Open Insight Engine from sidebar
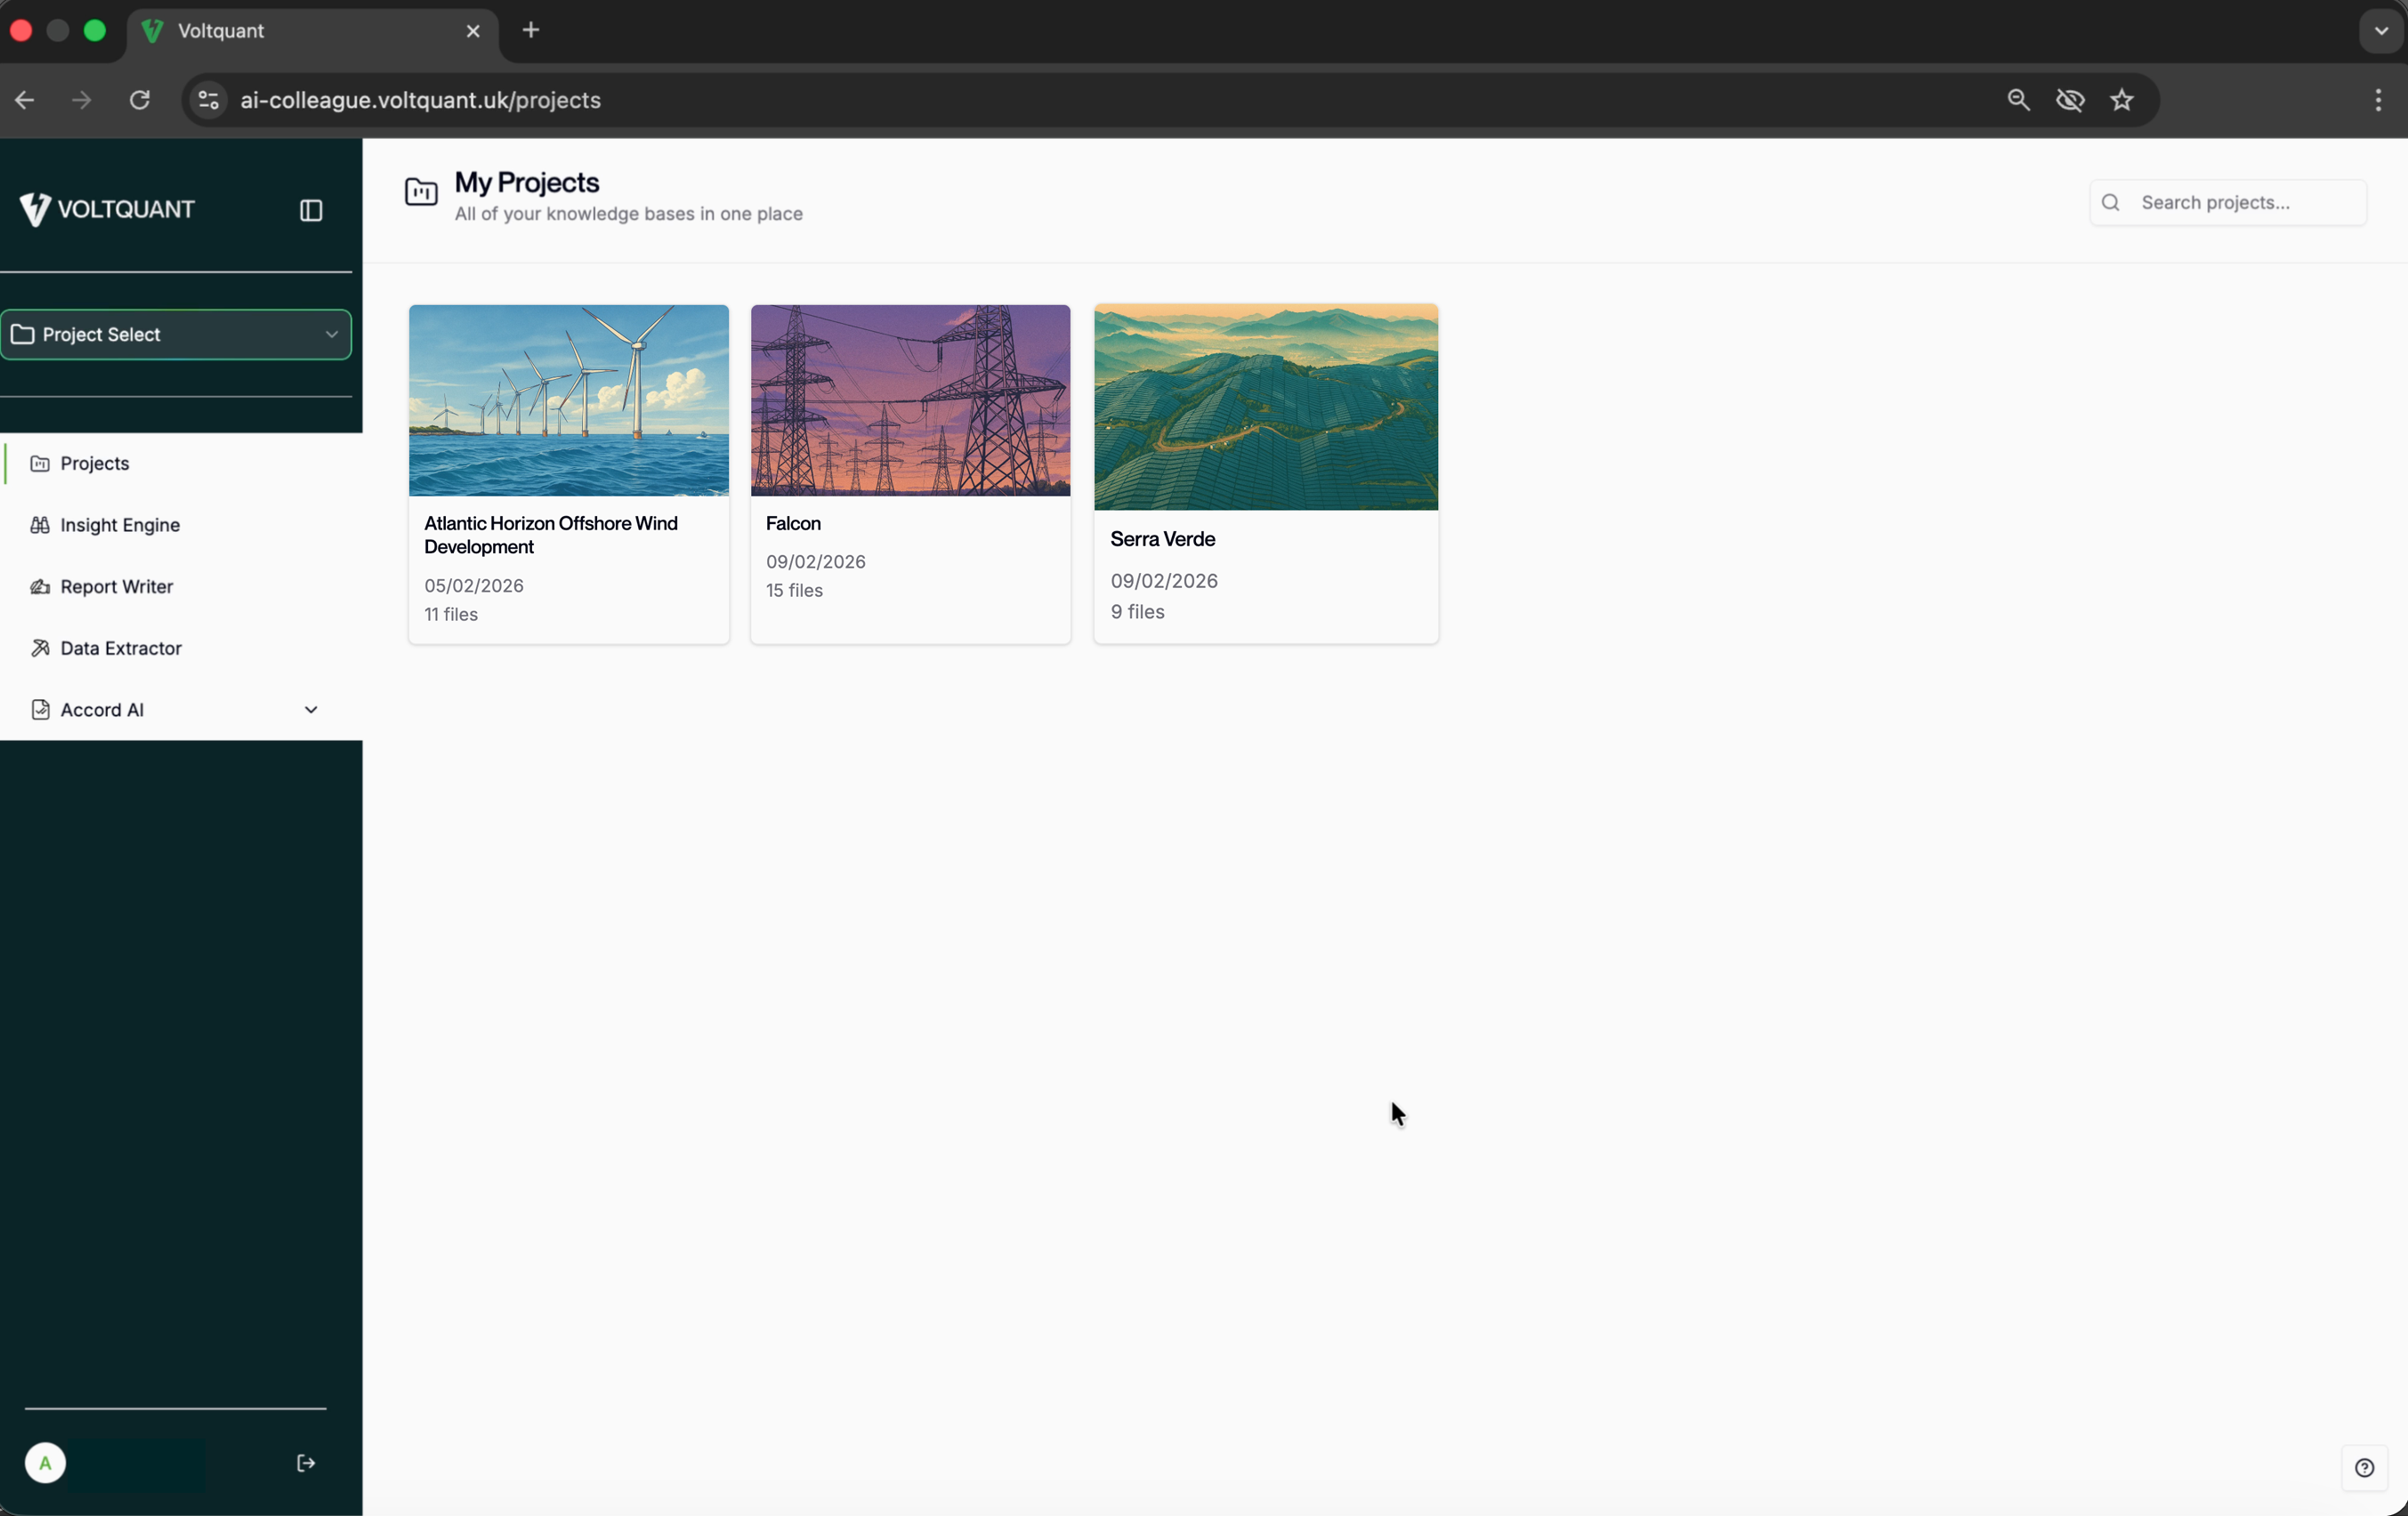Screen dimensions: 2408x1516 point(119,525)
